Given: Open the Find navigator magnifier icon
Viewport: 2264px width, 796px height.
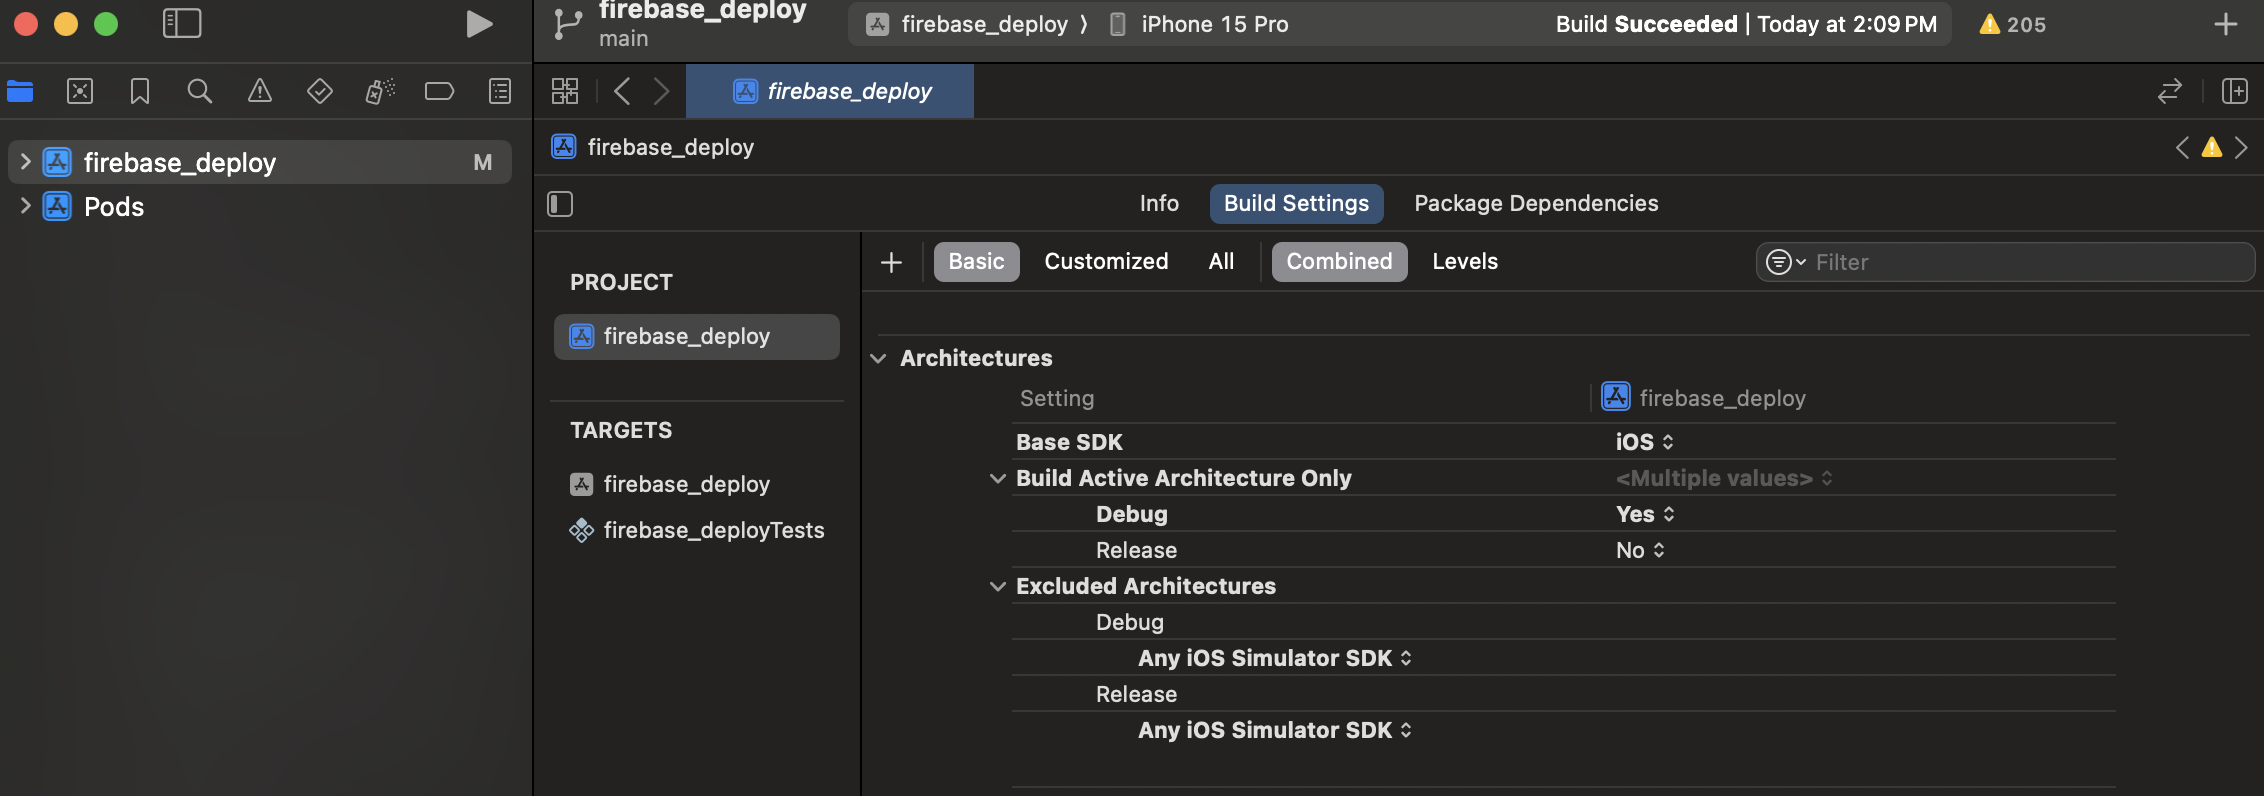Looking at the screenshot, I should (200, 92).
